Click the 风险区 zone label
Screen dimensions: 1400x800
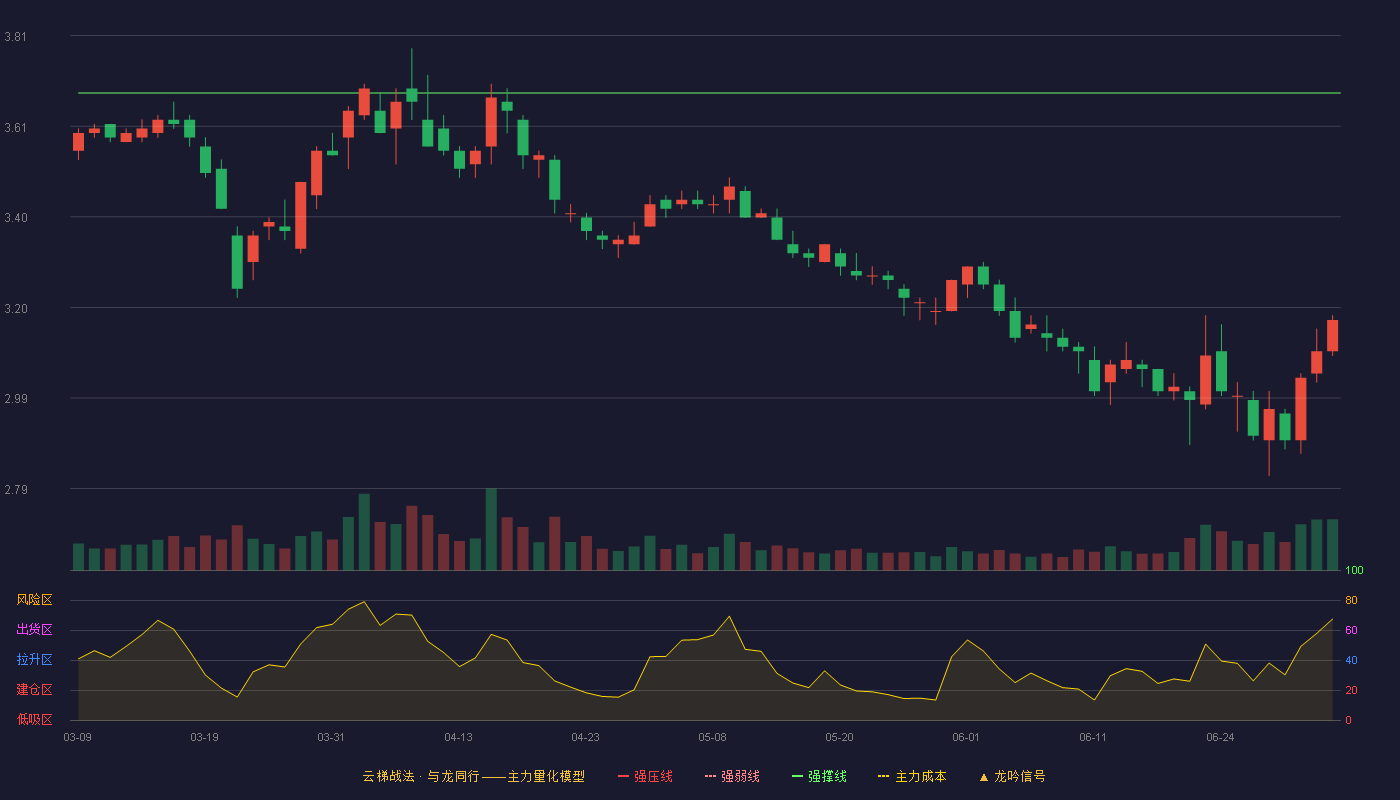pos(34,600)
